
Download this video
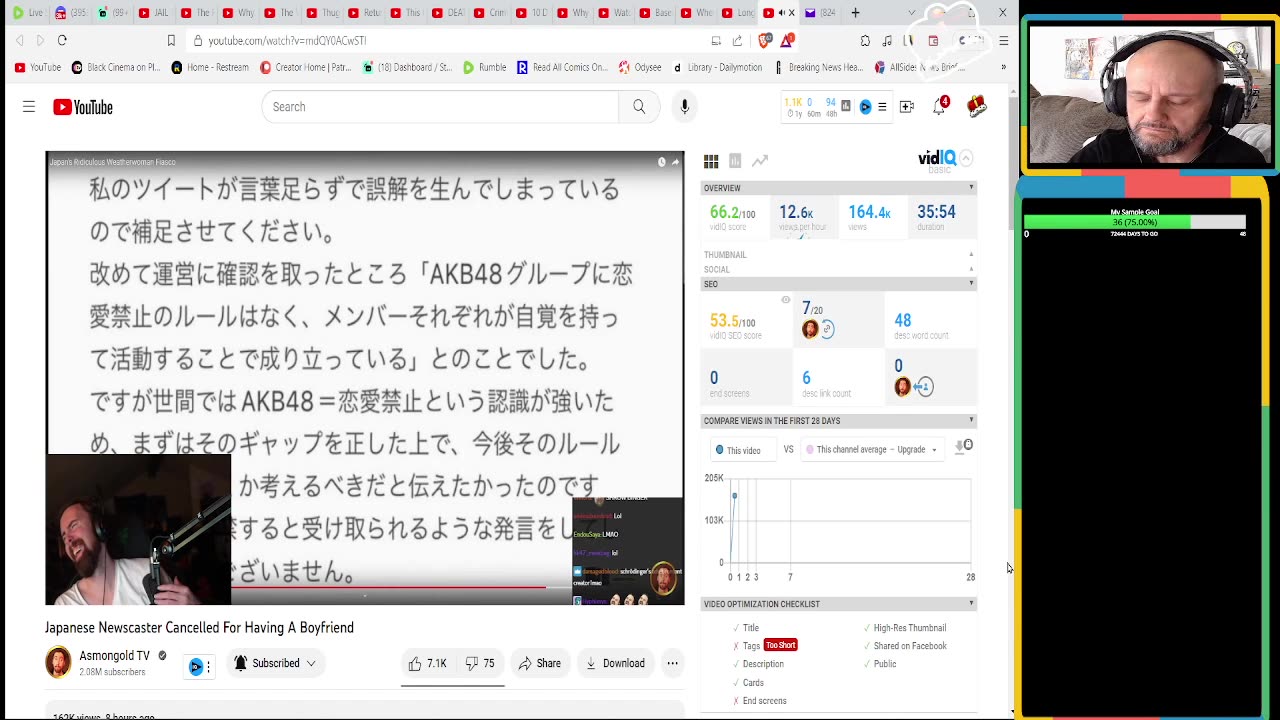pos(615,663)
